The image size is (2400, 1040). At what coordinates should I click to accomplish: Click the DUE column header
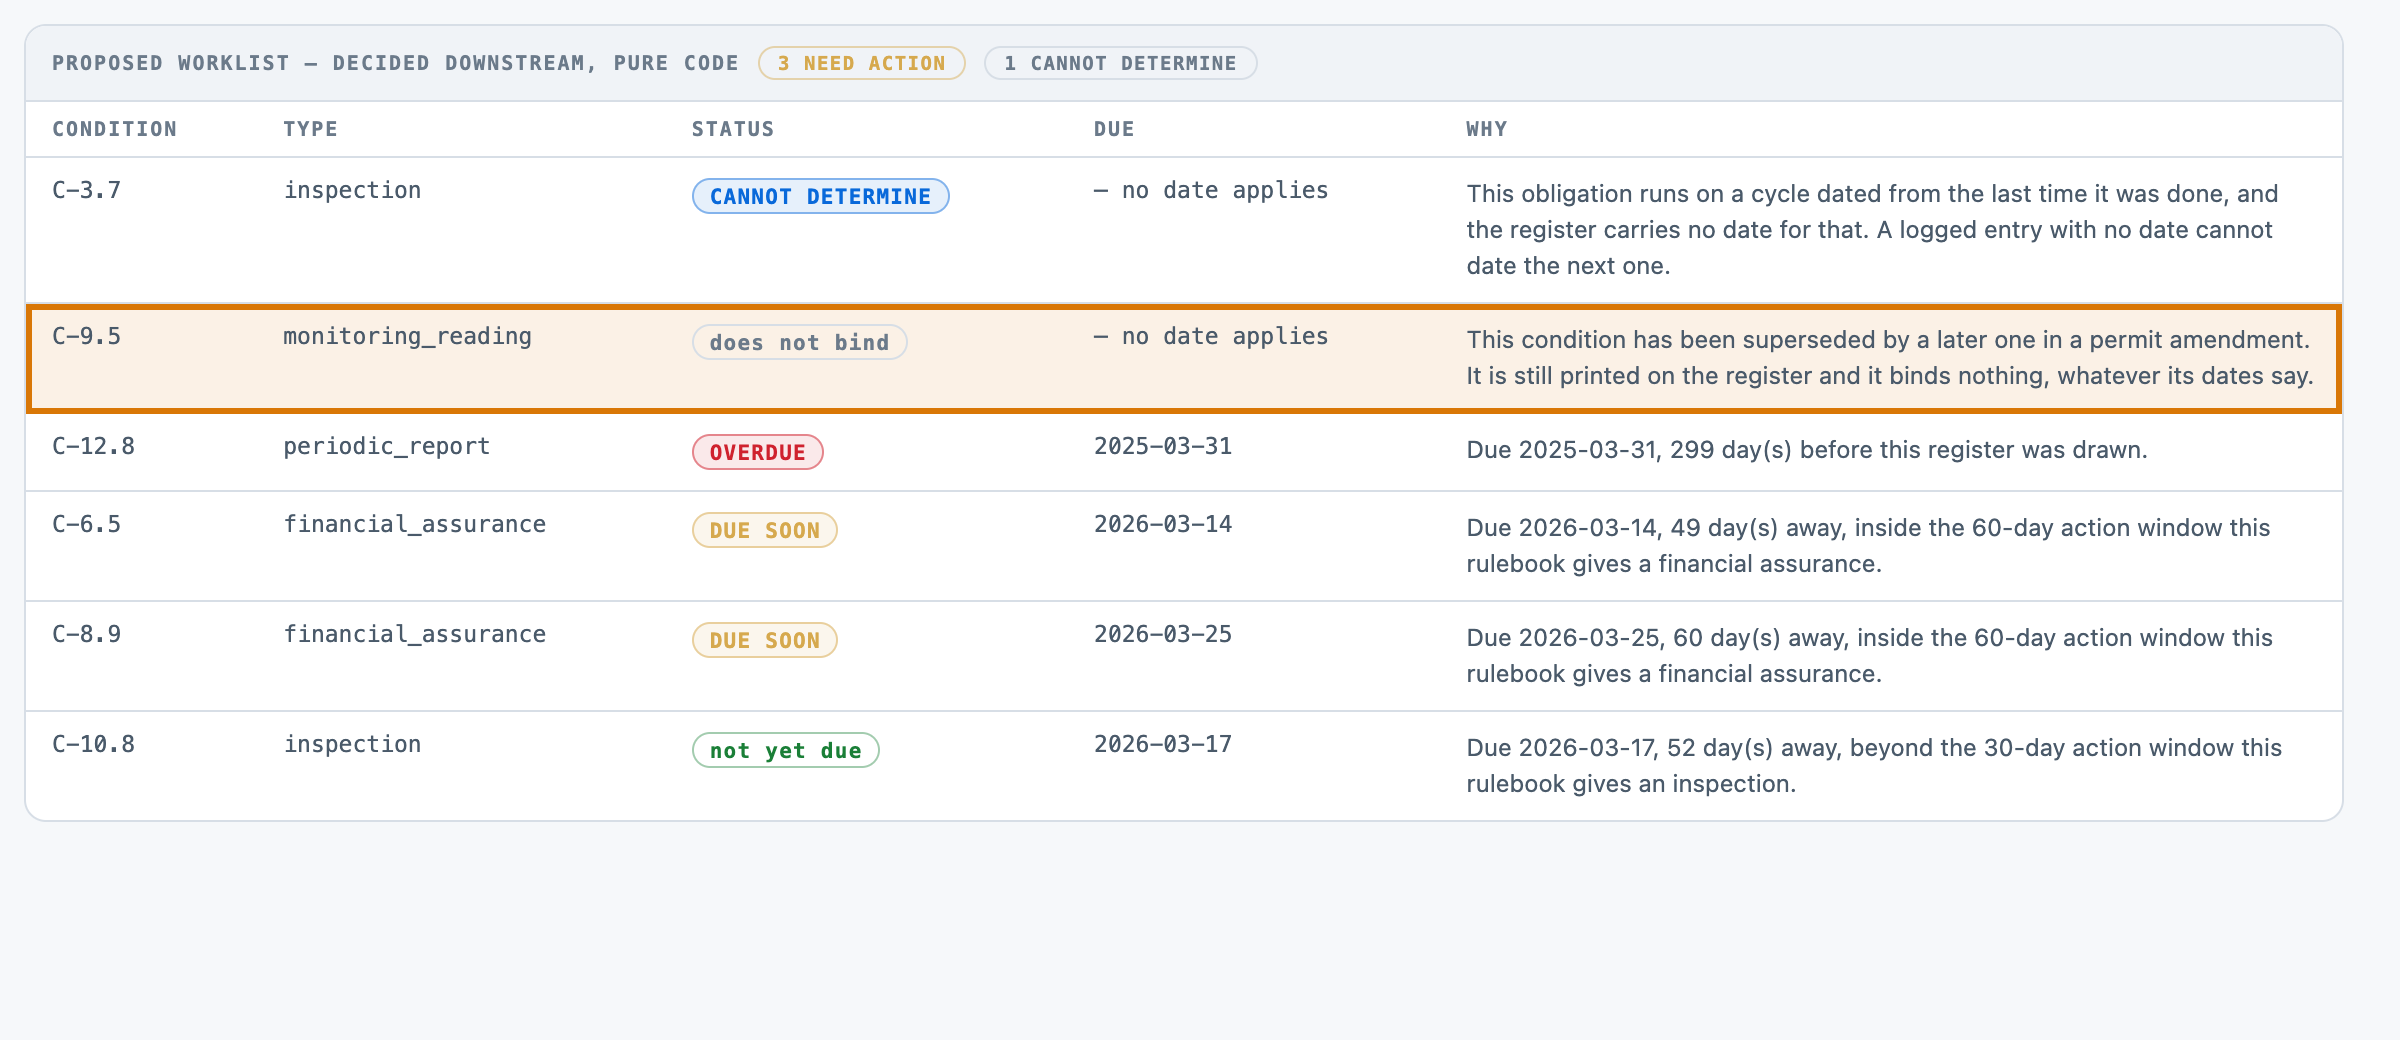[x=1114, y=129]
